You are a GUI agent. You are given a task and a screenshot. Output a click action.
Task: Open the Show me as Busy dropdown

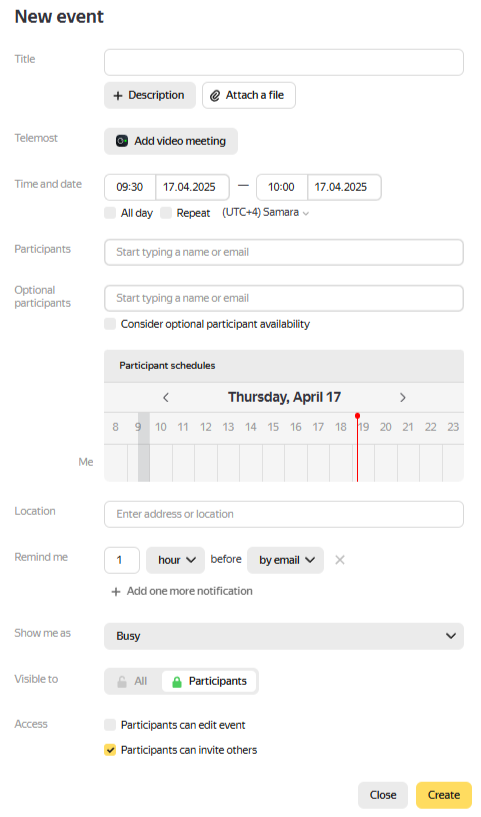(x=284, y=636)
